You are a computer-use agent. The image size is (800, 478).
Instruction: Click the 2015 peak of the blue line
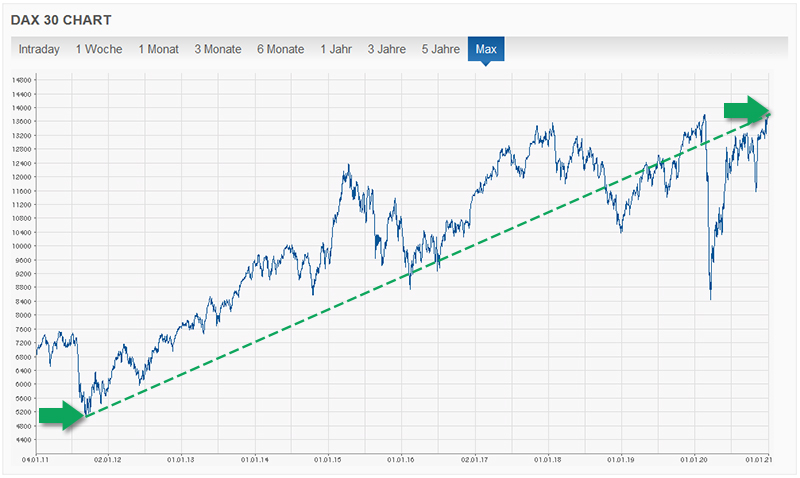click(x=348, y=166)
